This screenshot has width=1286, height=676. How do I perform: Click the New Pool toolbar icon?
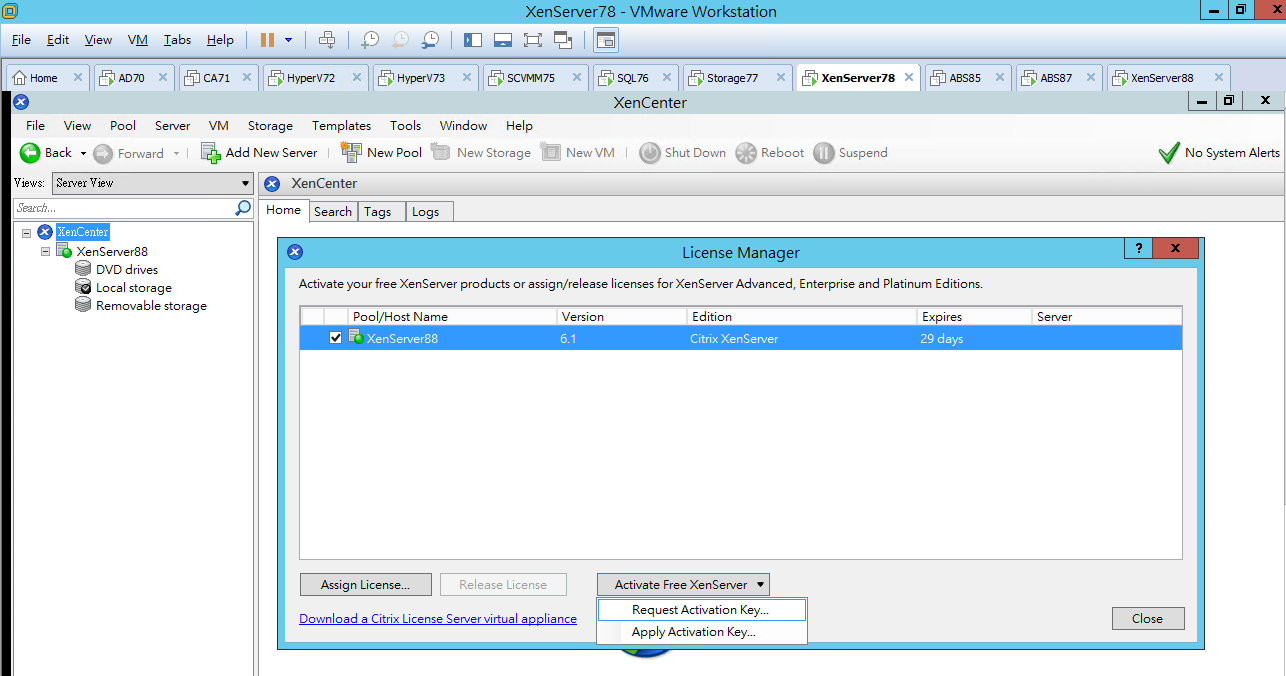point(351,152)
